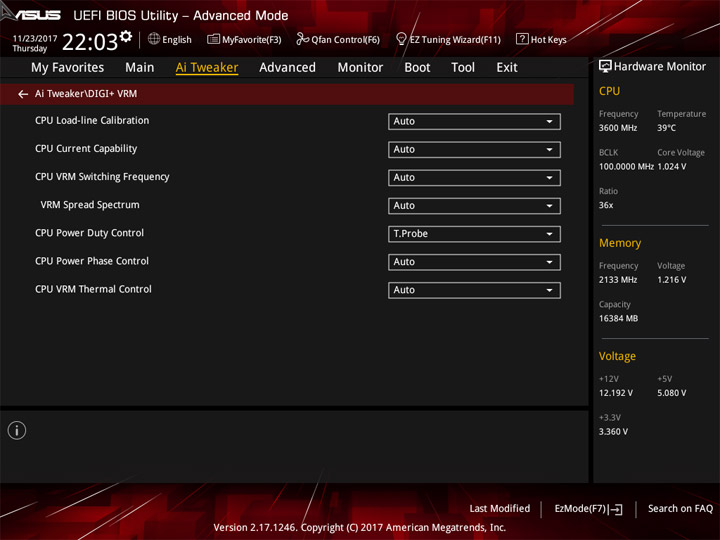Click the Version 2.17.1246 copyright text

[x=360, y=528]
